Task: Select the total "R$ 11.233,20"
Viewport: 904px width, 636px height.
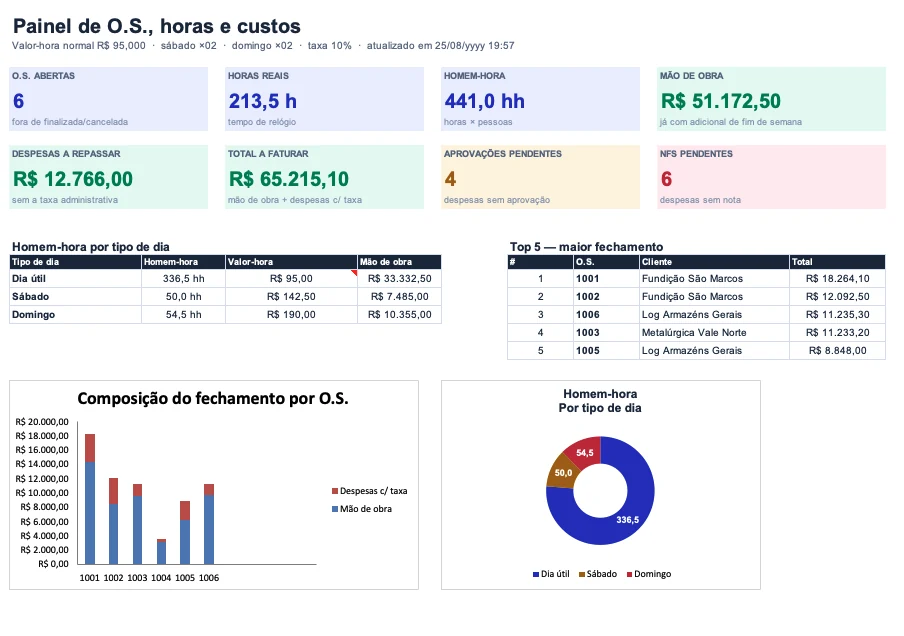Action: click(838, 333)
